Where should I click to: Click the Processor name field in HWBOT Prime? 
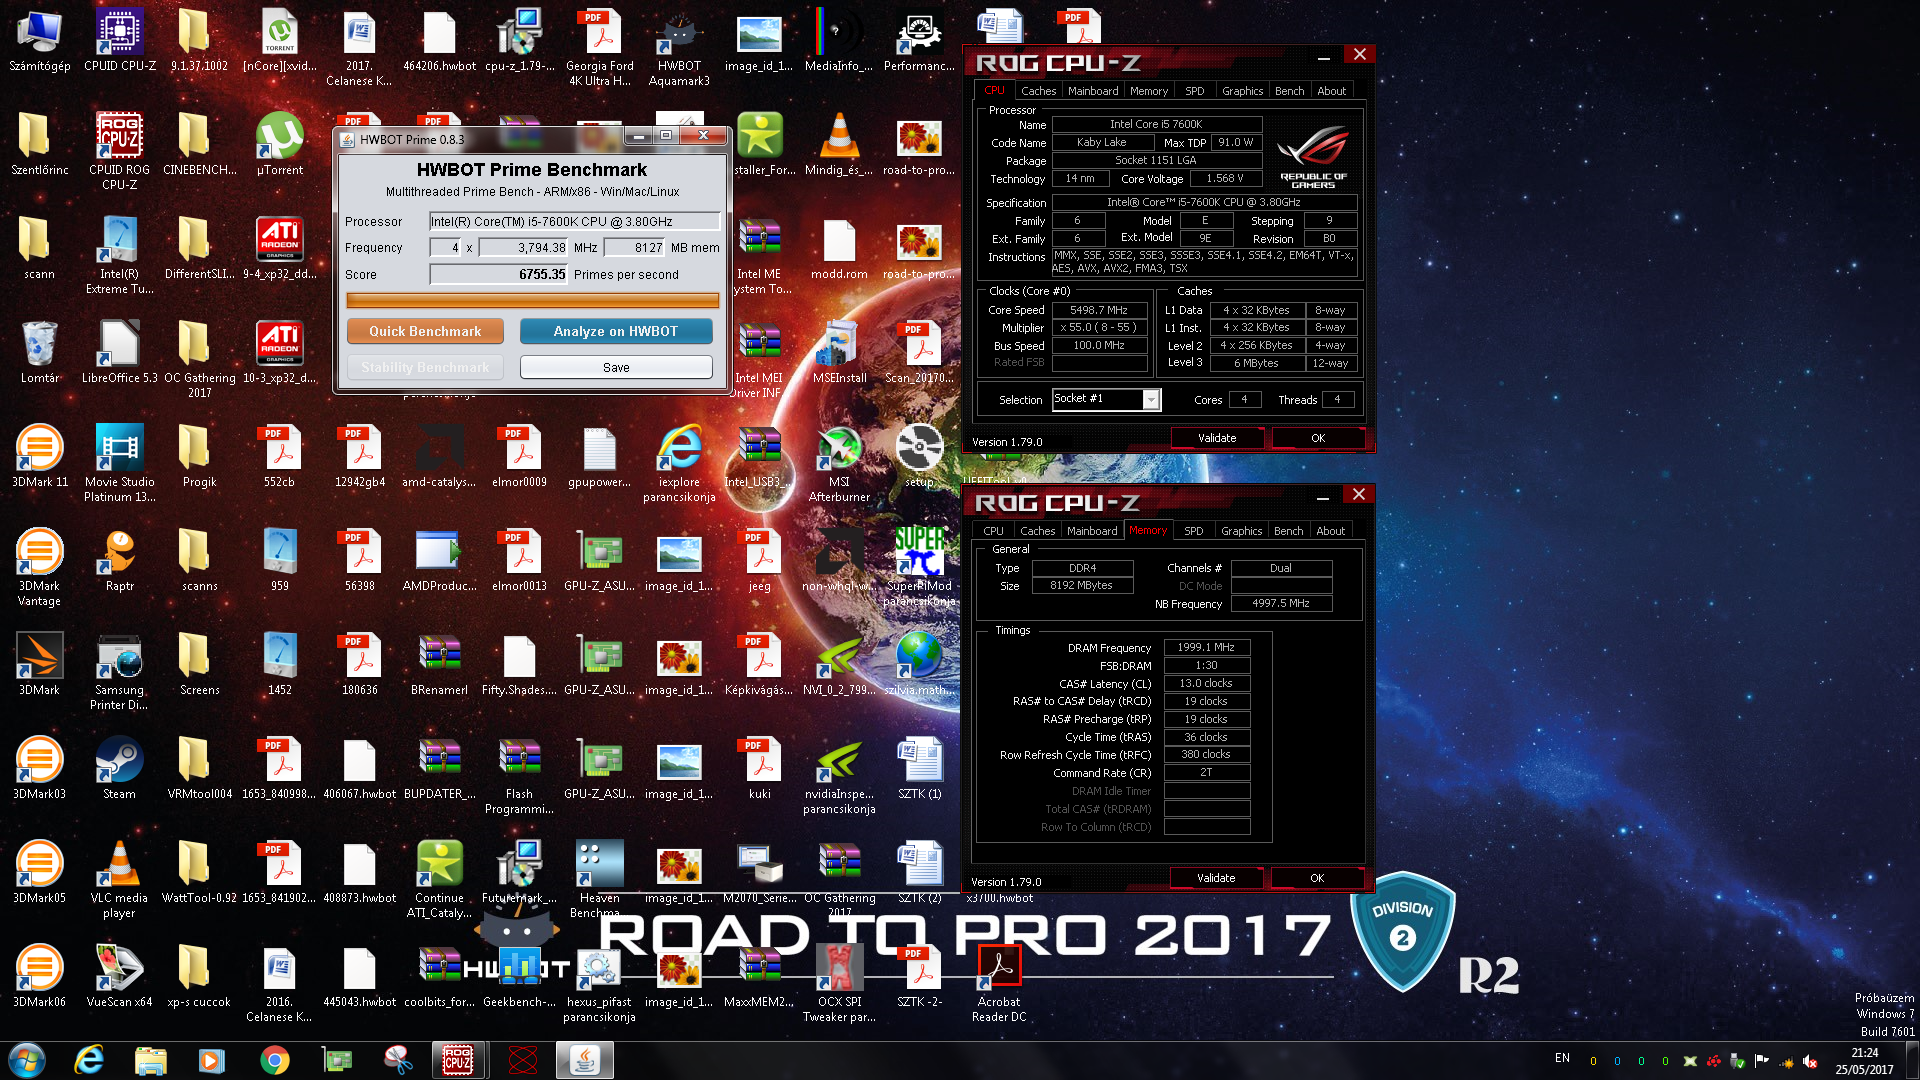[575, 221]
